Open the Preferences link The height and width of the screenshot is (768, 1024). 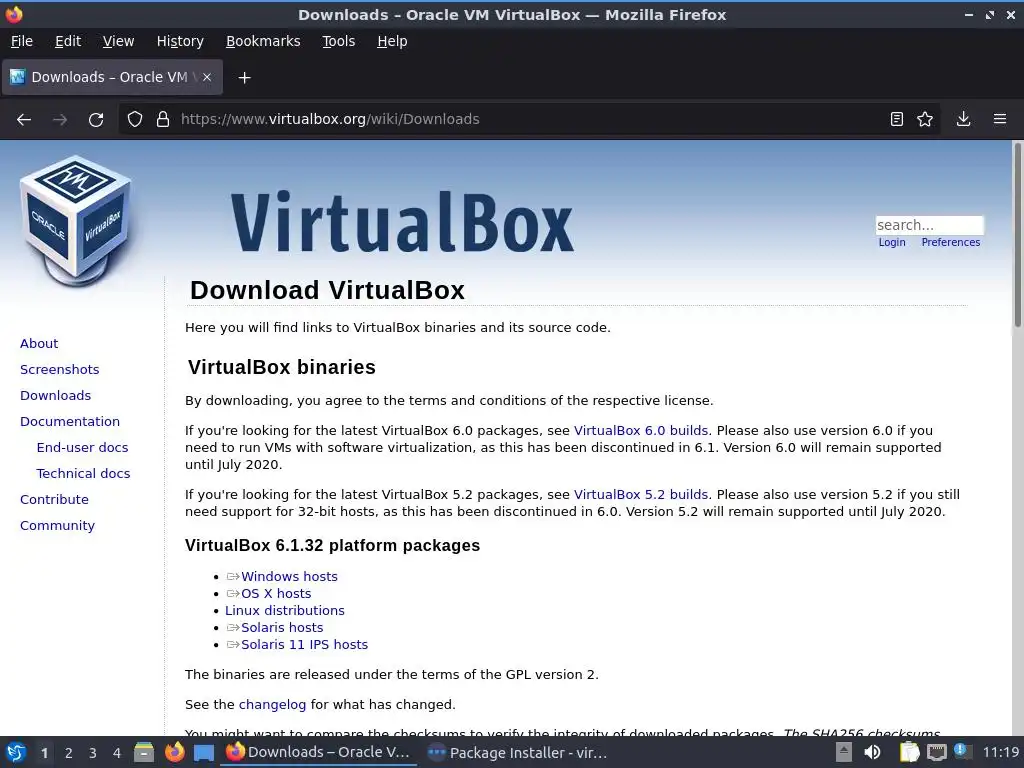(951, 242)
